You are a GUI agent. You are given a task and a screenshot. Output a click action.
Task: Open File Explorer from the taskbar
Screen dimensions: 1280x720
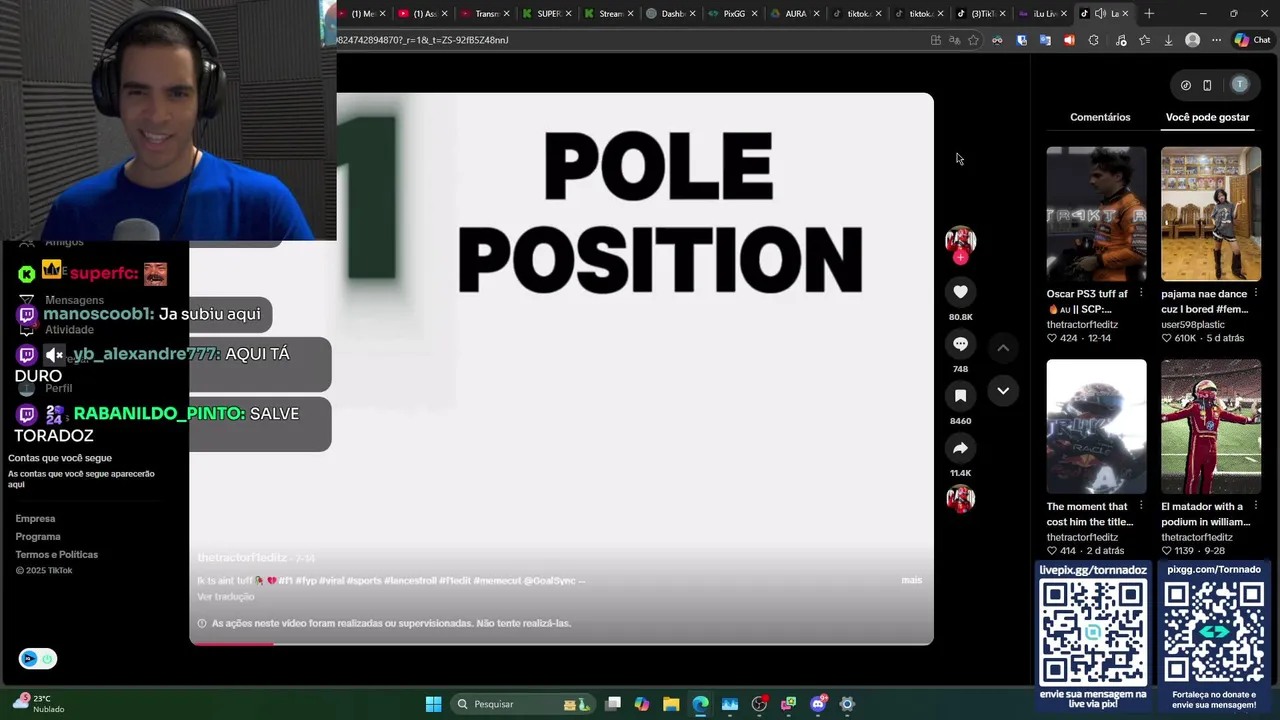pos(671,704)
